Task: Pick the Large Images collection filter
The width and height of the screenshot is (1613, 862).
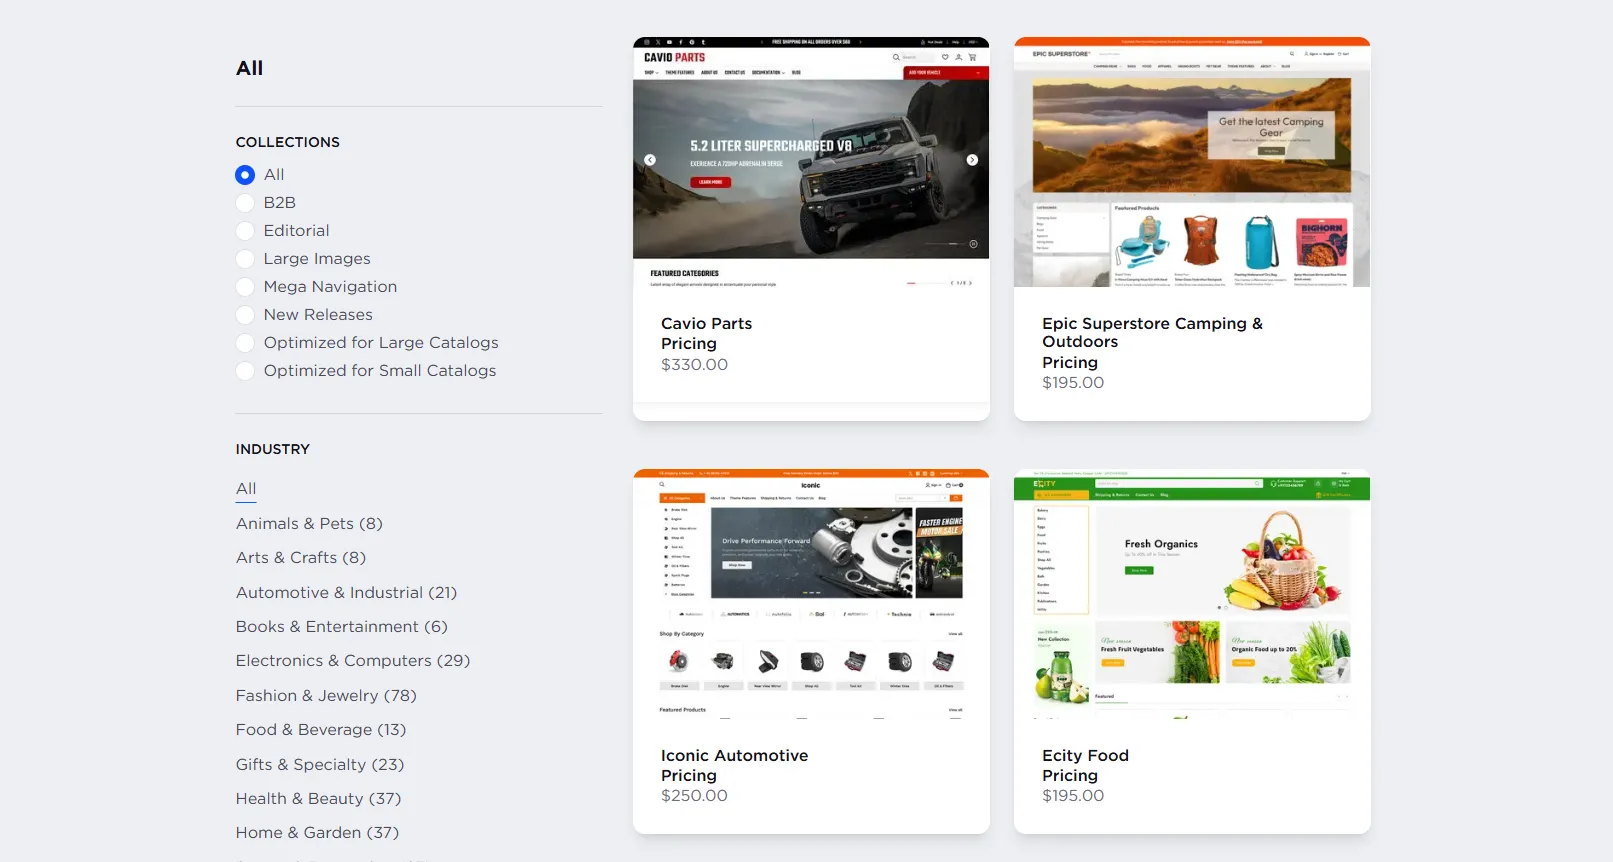Action: pos(245,259)
